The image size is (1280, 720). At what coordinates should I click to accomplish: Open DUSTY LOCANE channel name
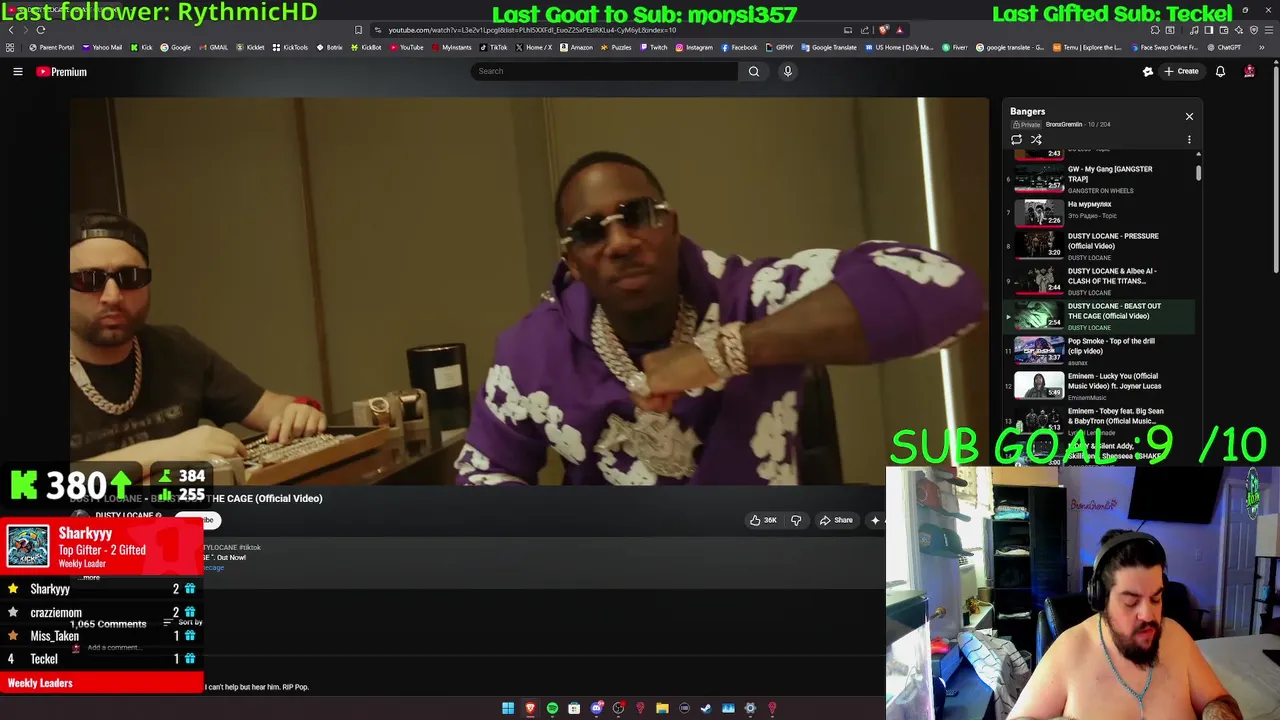(x=124, y=515)
